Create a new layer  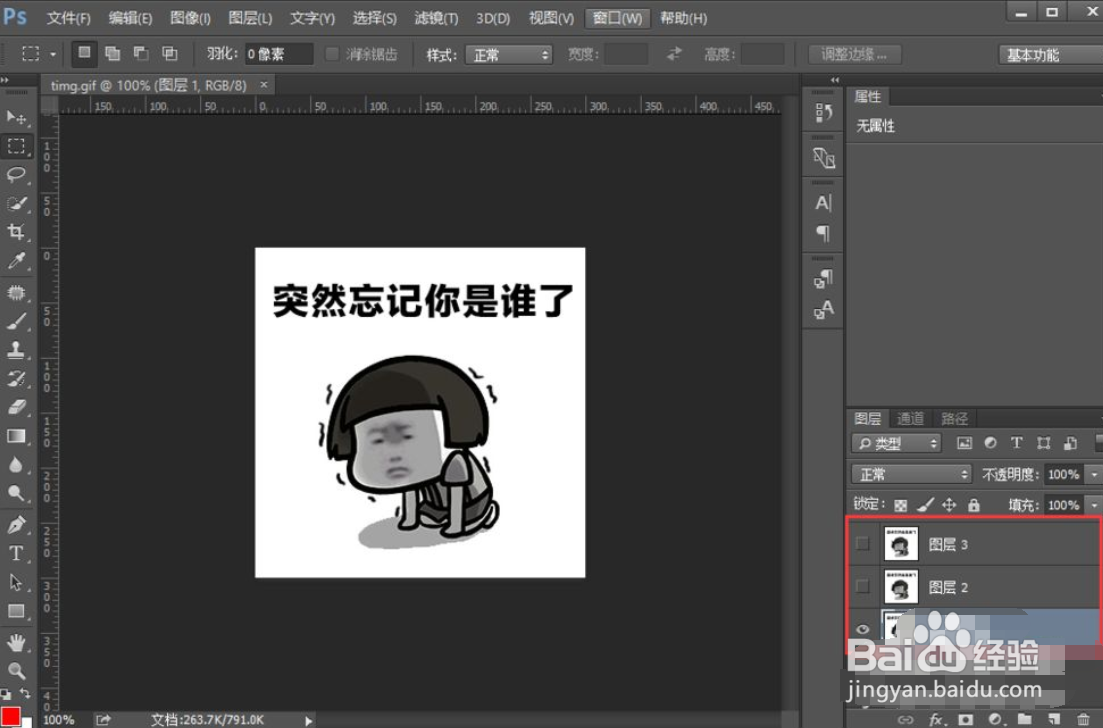pos(1054,720)
